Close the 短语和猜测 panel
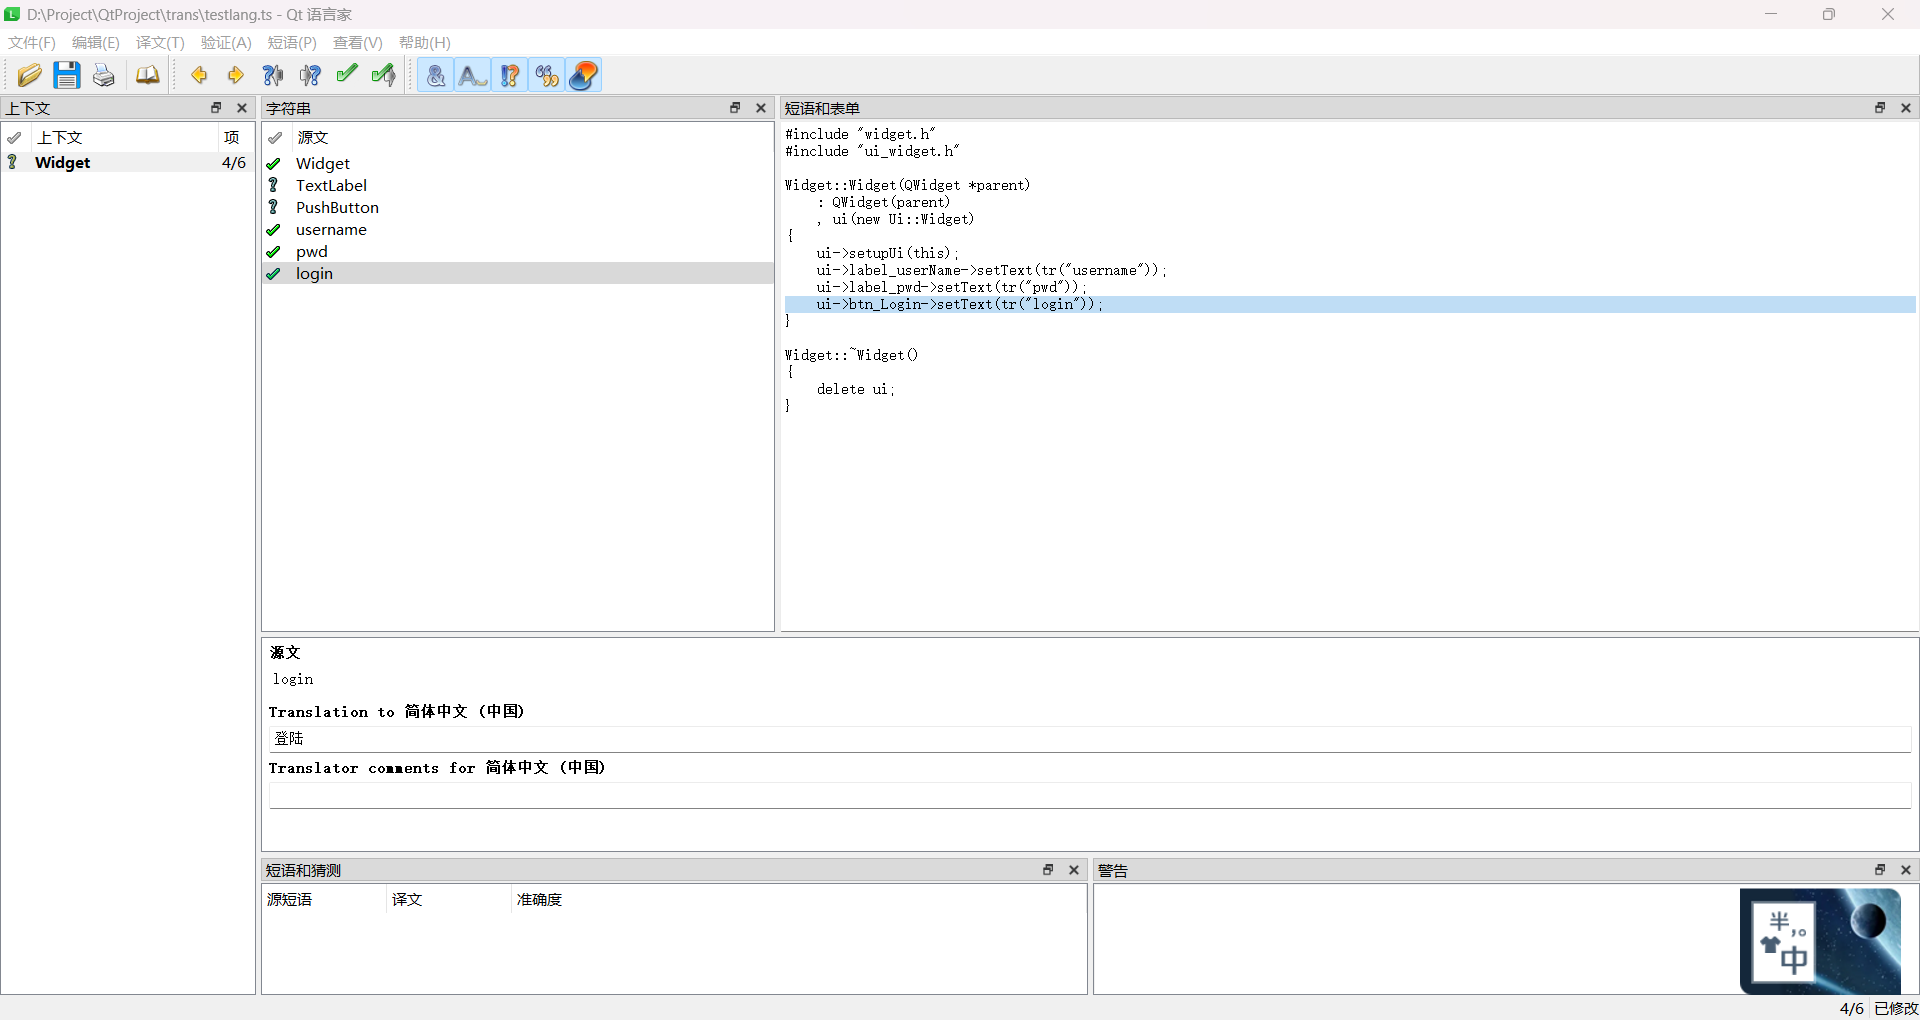Screen dimensions: 1920x1020 1074,870
